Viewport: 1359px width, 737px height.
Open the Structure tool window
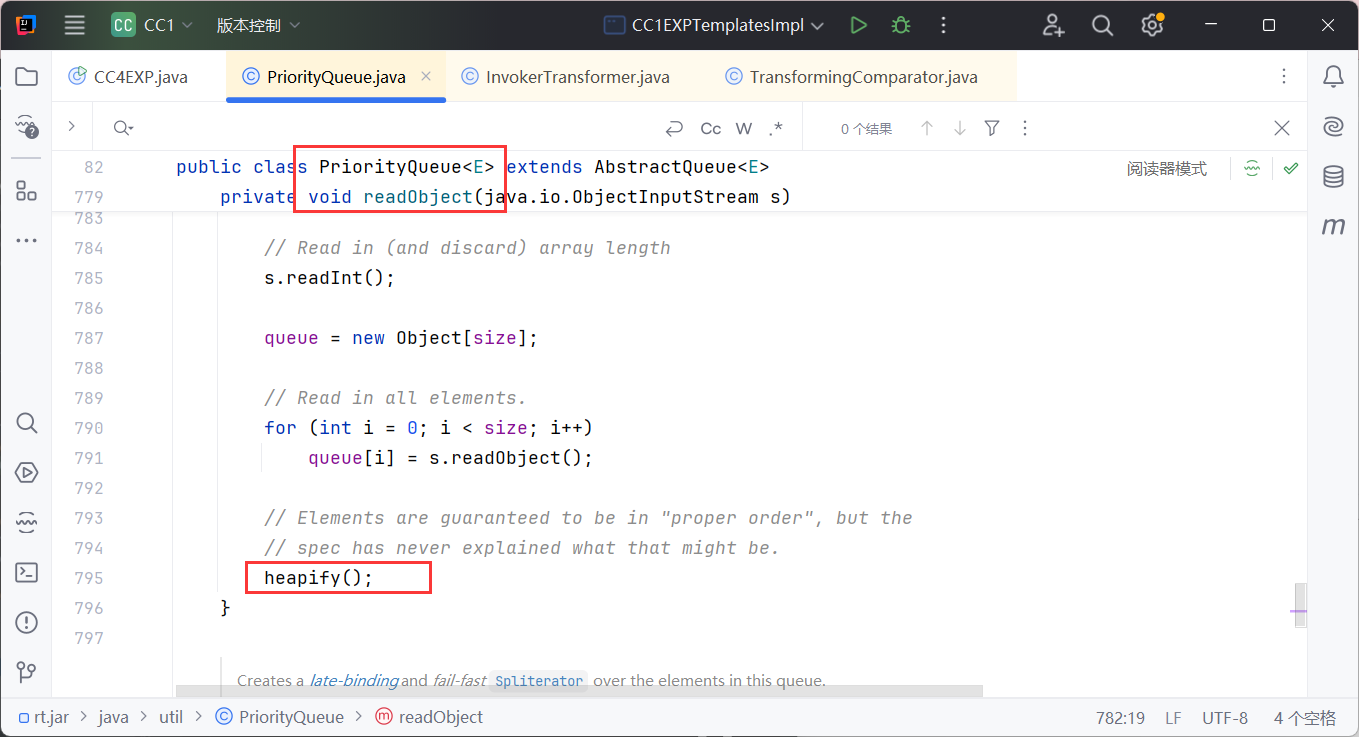pos(27,192)
